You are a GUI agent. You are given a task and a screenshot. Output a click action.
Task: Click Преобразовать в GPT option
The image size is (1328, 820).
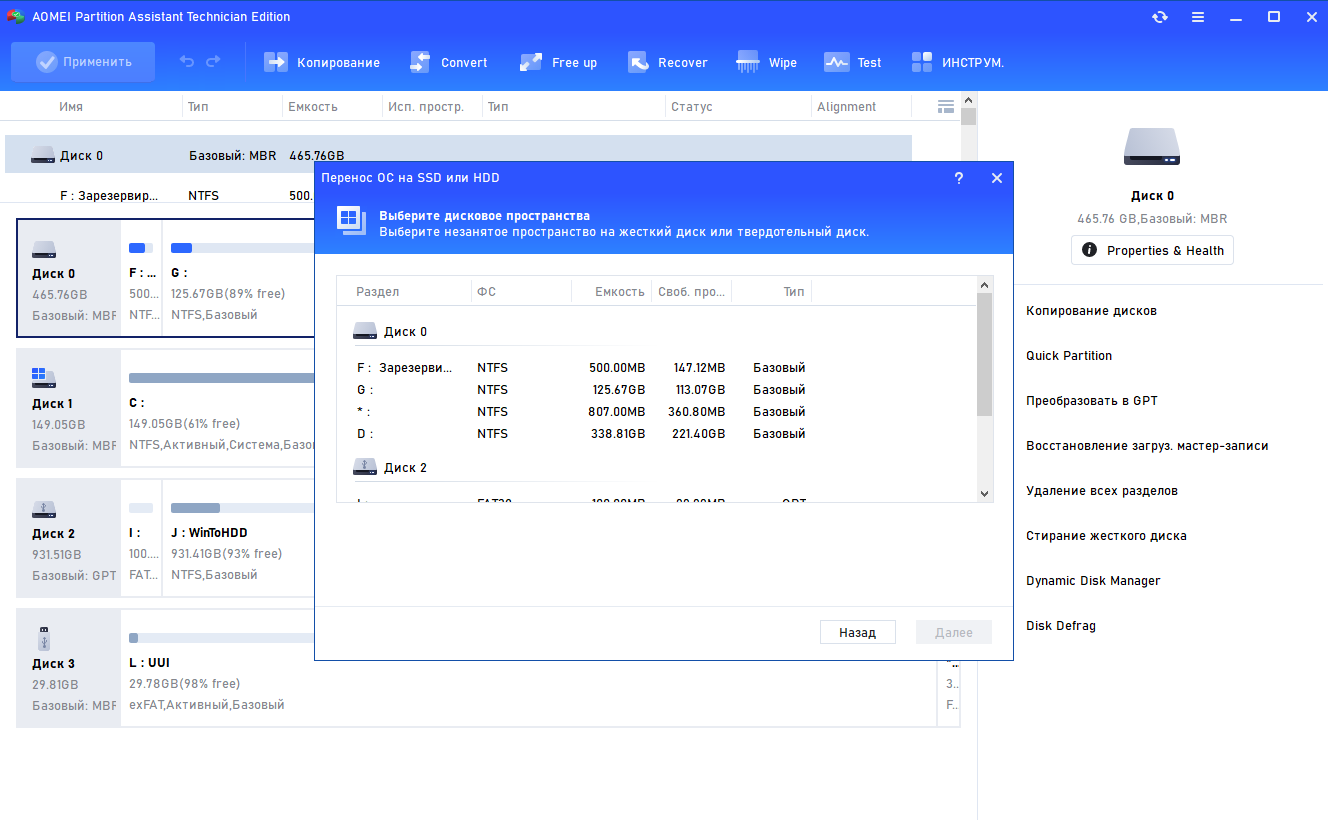pos(1092,401)
